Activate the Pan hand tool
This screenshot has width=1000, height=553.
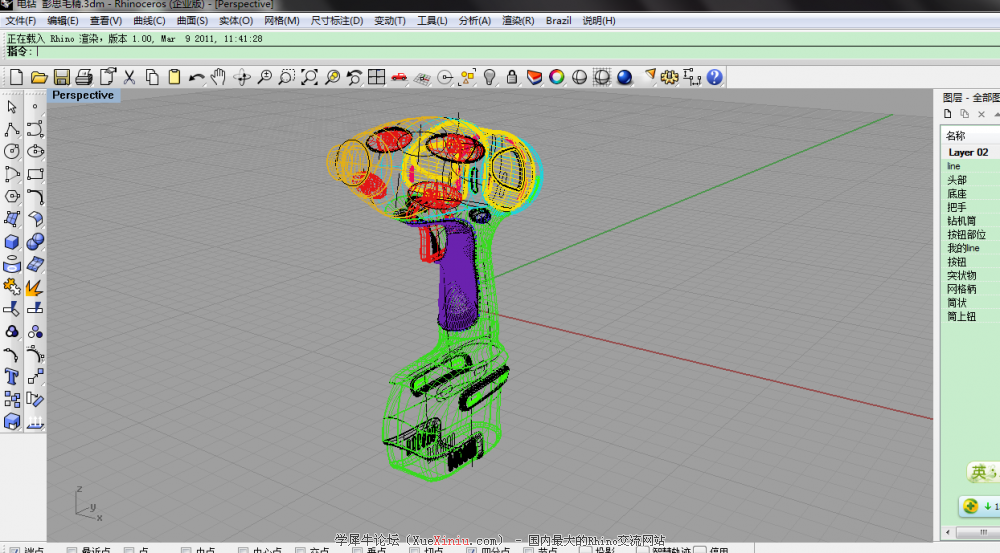219,77
